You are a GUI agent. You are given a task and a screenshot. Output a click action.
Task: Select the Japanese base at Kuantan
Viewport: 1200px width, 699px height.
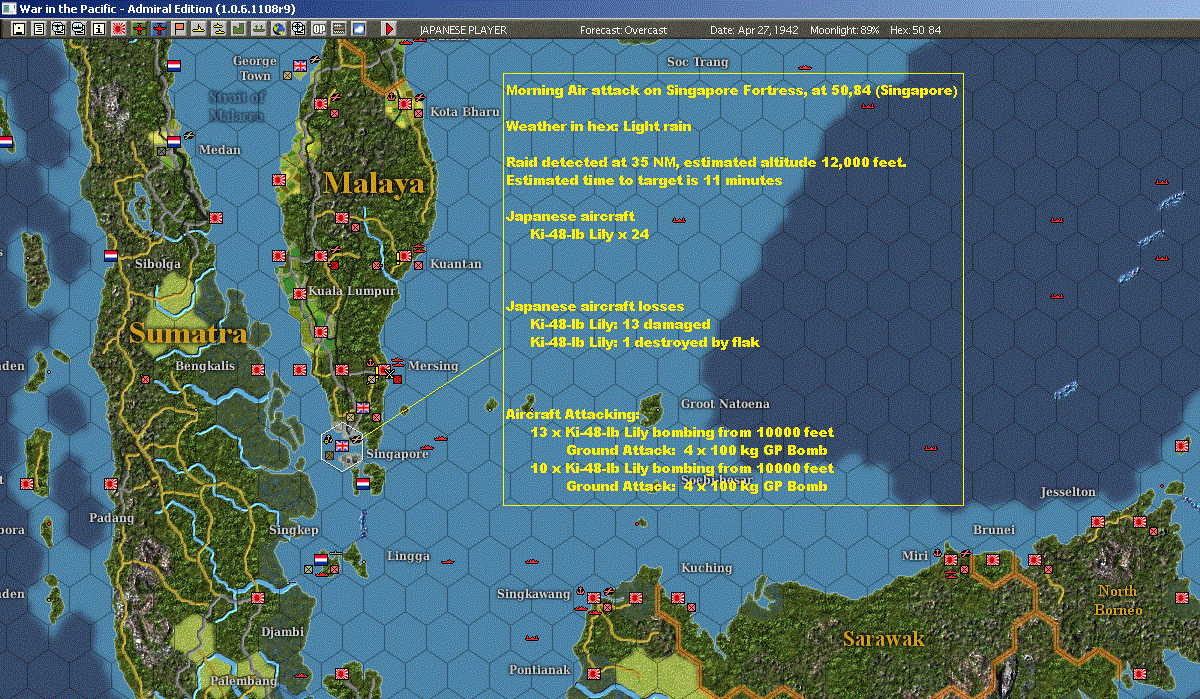(406, 257)
